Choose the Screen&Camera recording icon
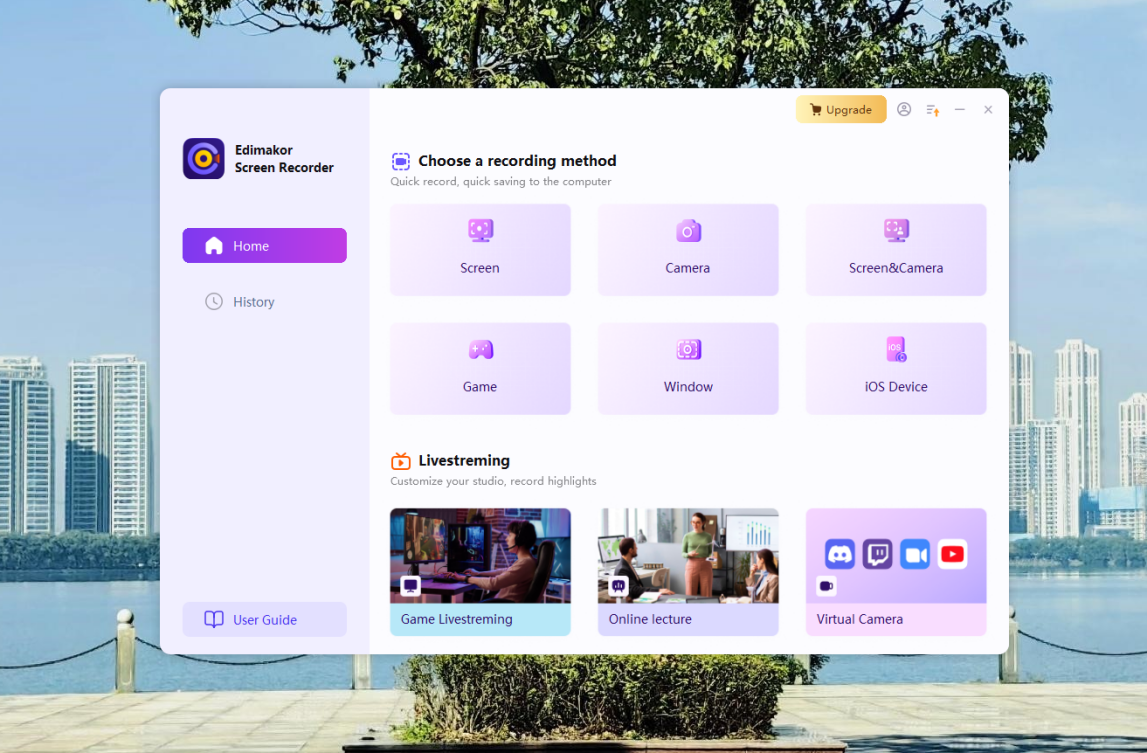 (896, 231)
